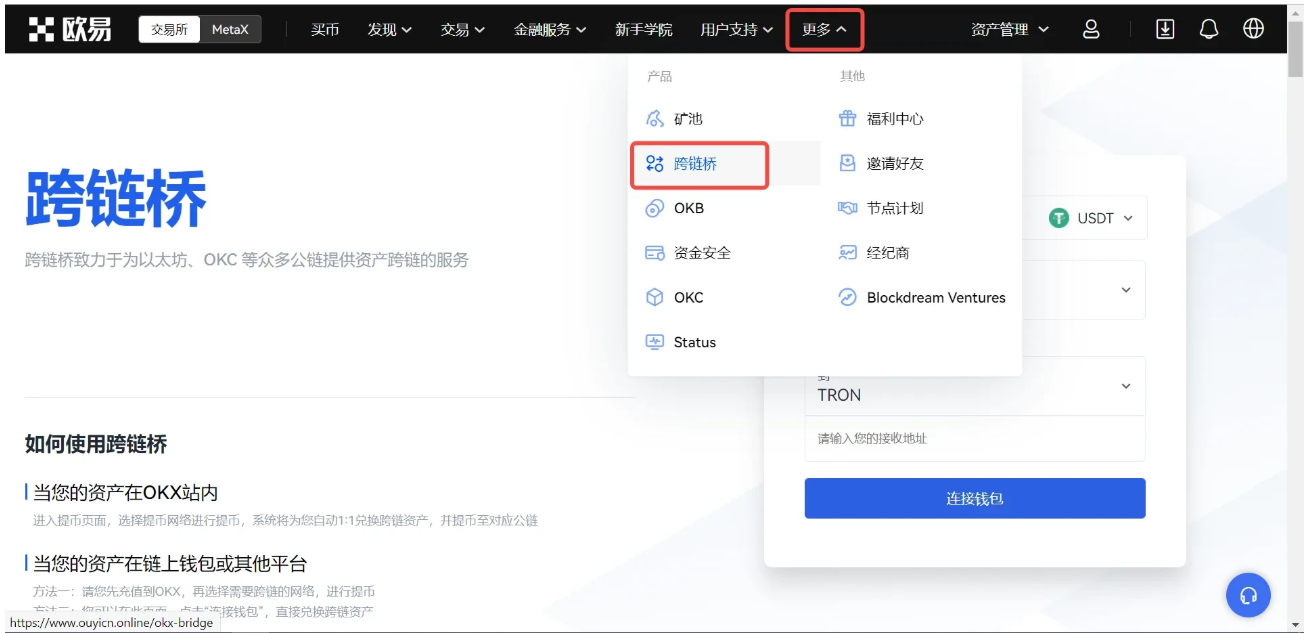
Task: Click the OKC cube icon
Action: (655, 298)
